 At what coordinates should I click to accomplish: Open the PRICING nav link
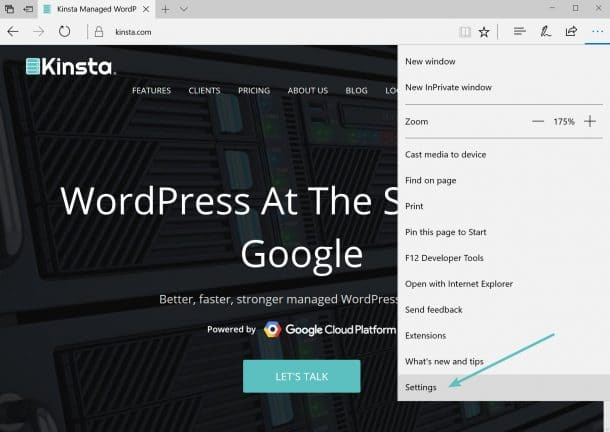pyautogui.click(x=254, y=91)
